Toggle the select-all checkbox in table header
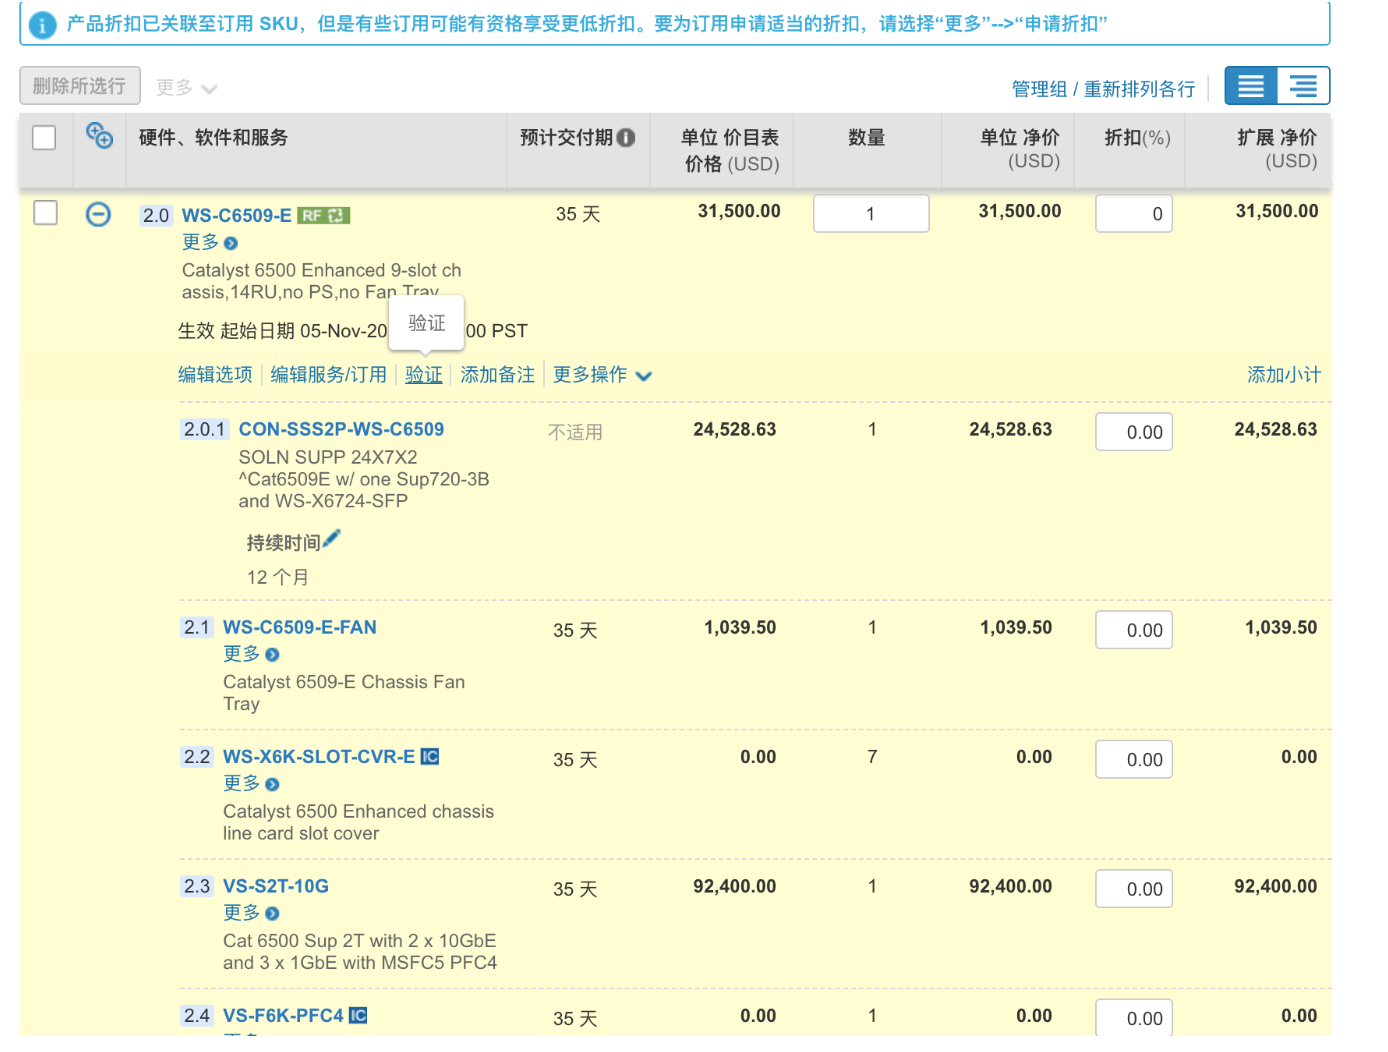Viewport: 1388px width, 1052px height. coord(44,138)
